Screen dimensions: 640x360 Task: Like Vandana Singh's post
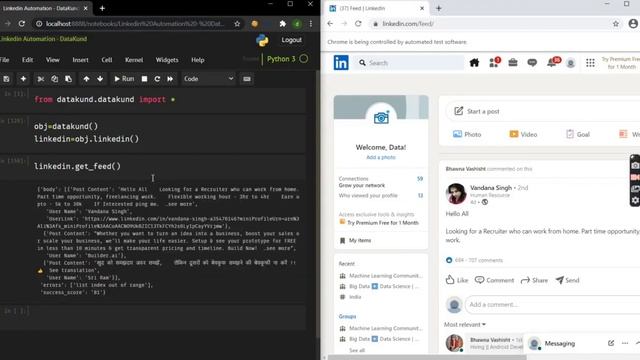[457, 280]
